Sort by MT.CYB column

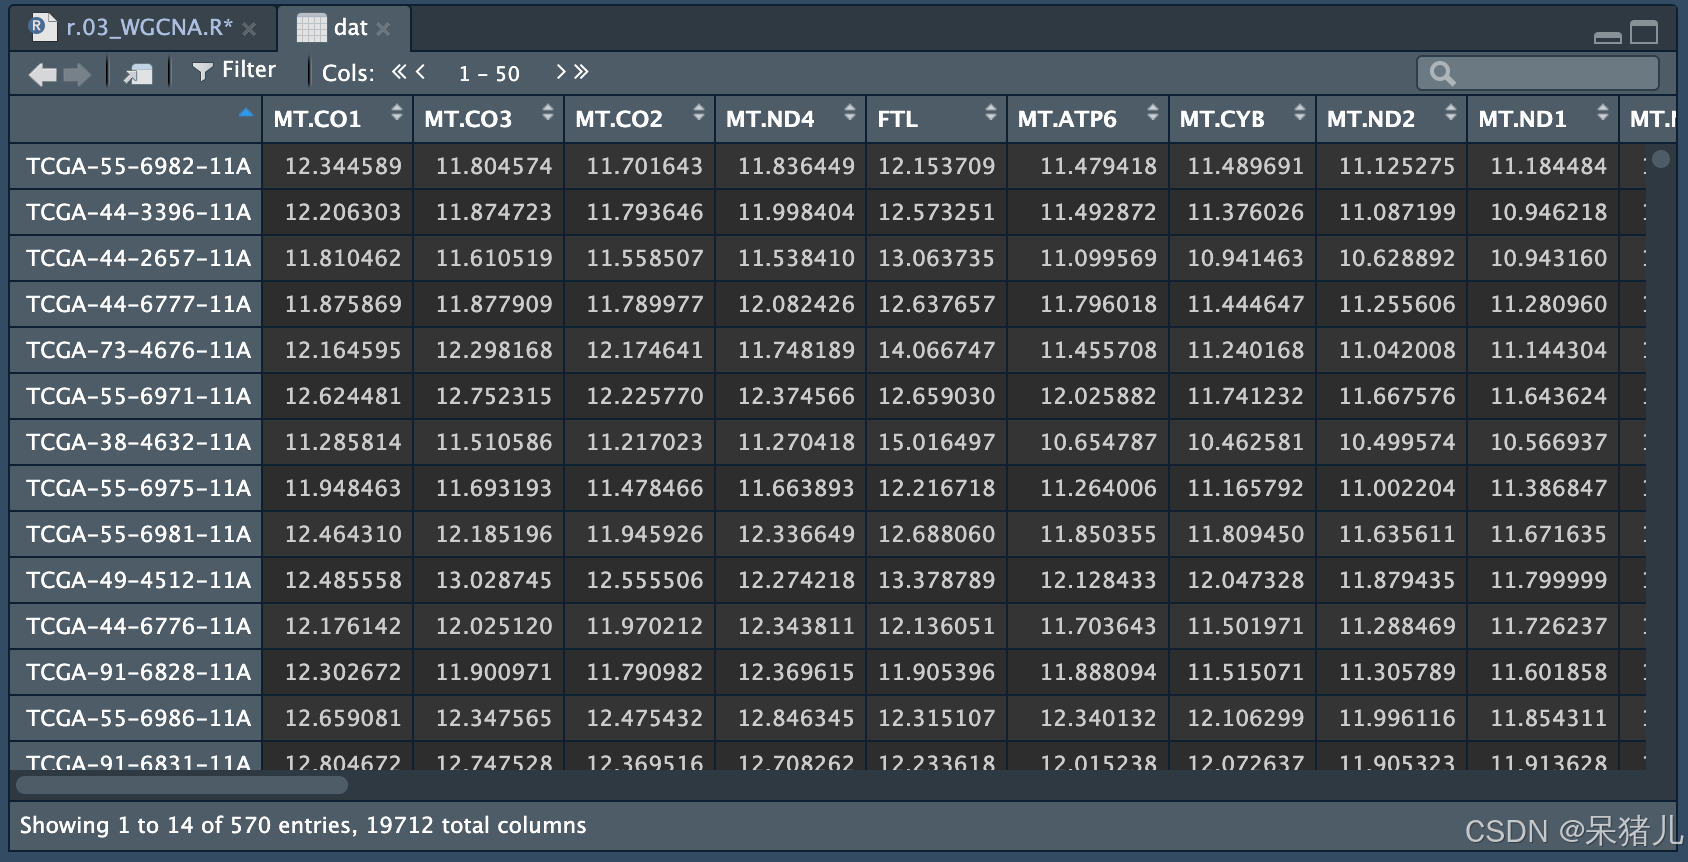point(1242,119)
